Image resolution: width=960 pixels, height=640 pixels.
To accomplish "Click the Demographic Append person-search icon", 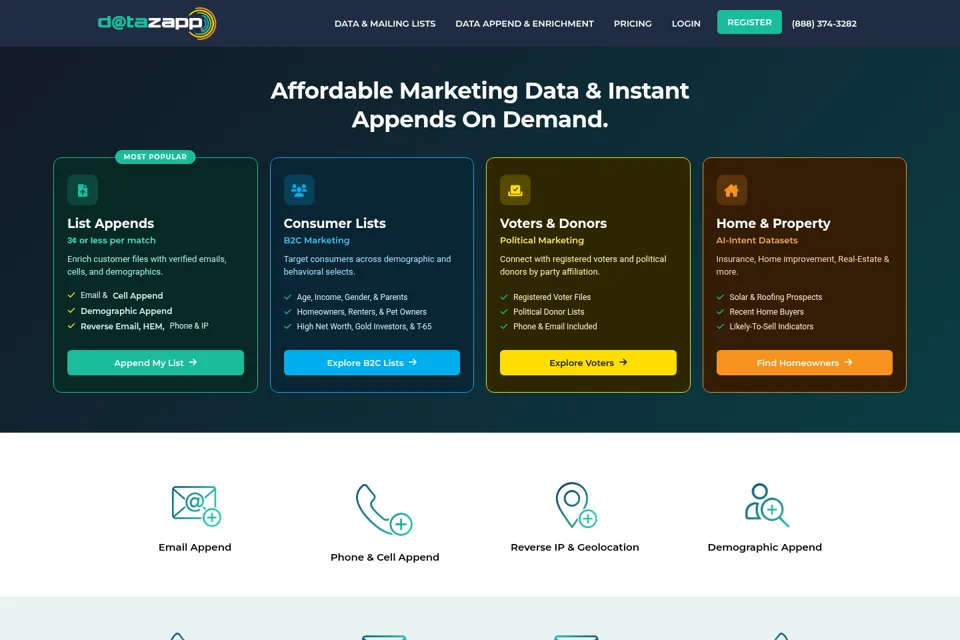I will pos(766,505).
